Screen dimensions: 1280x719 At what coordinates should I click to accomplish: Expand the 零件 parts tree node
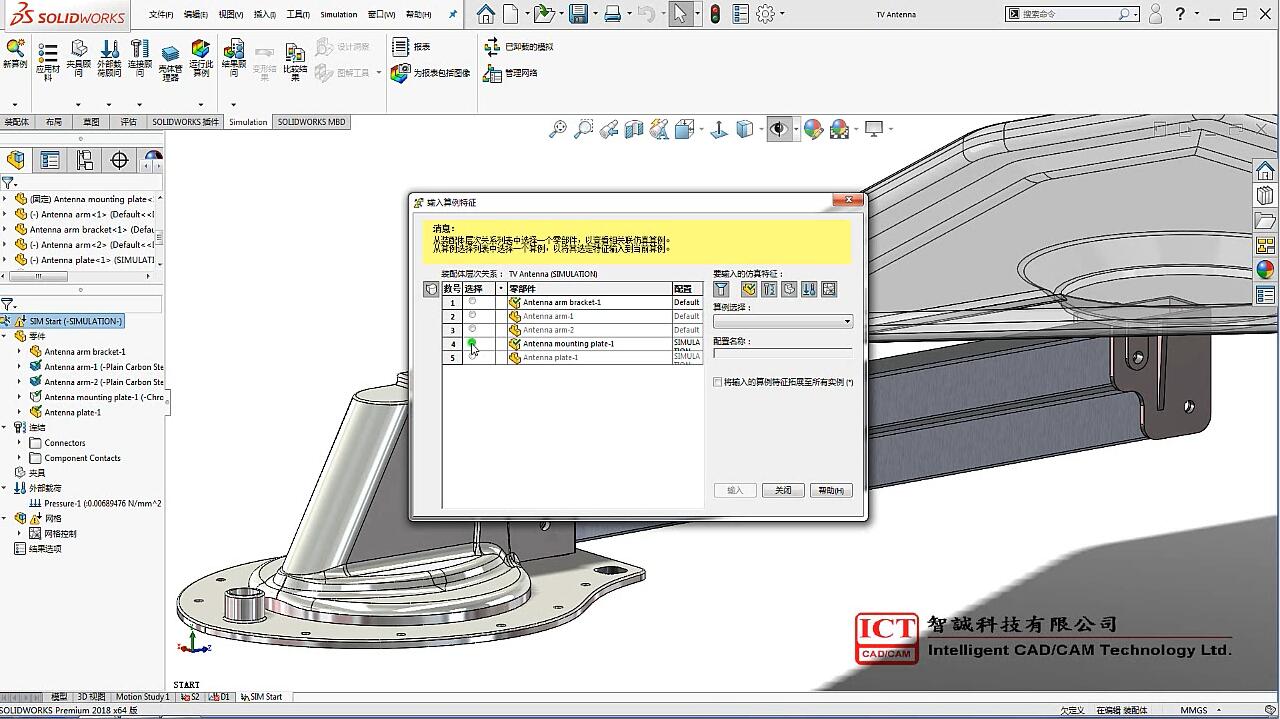click(5, 336)
